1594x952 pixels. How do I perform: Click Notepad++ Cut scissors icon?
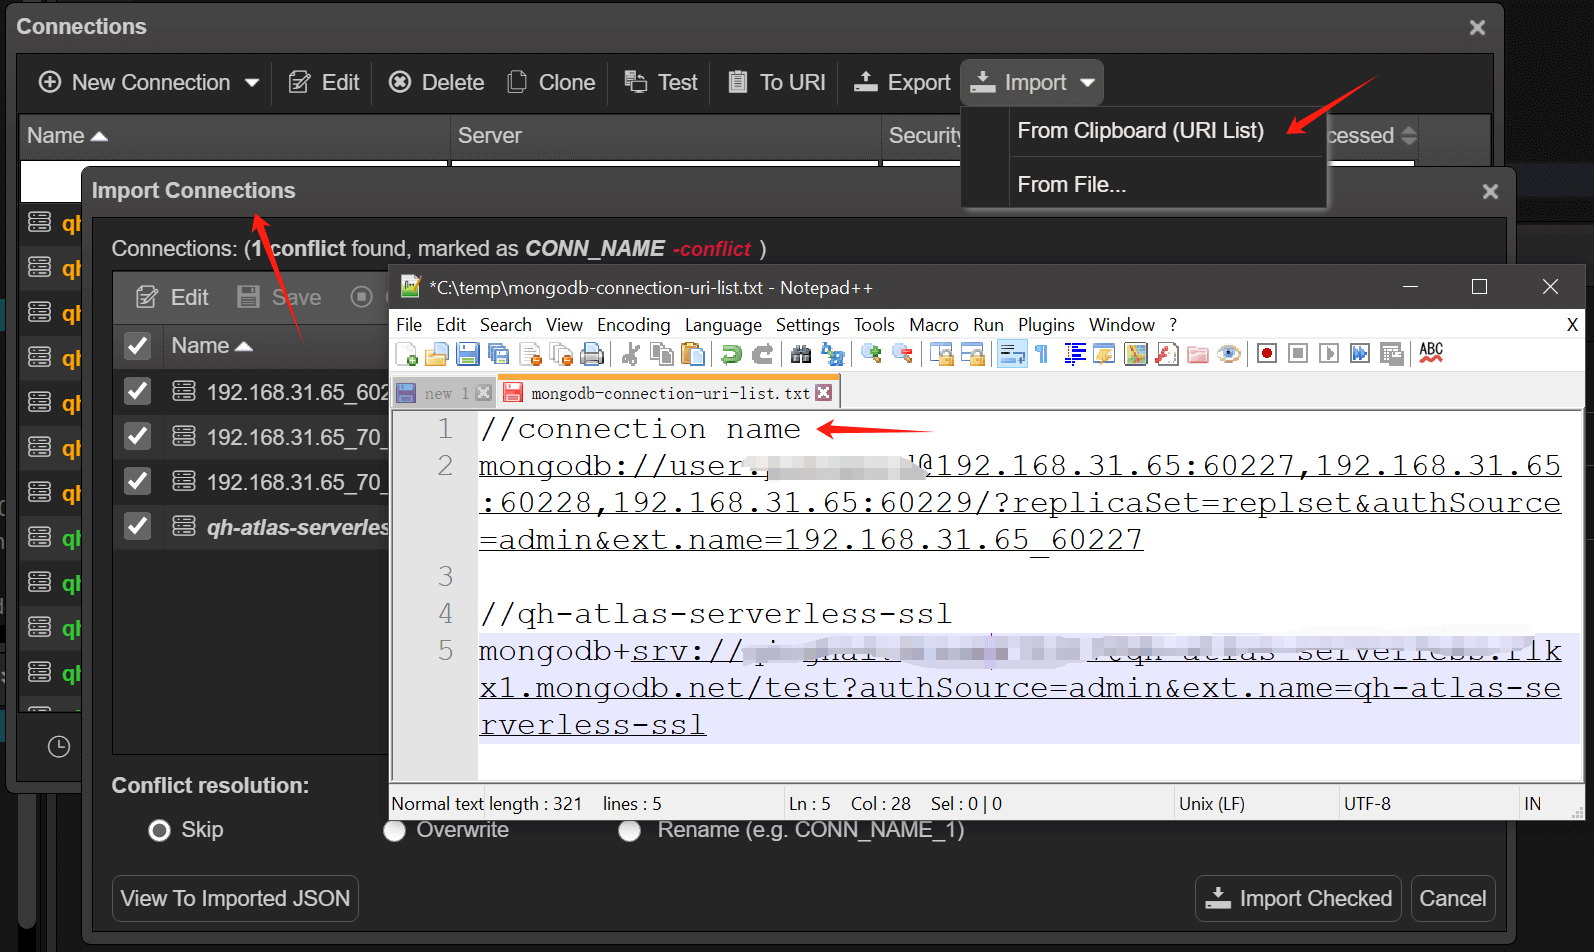(x=630, y=354)
